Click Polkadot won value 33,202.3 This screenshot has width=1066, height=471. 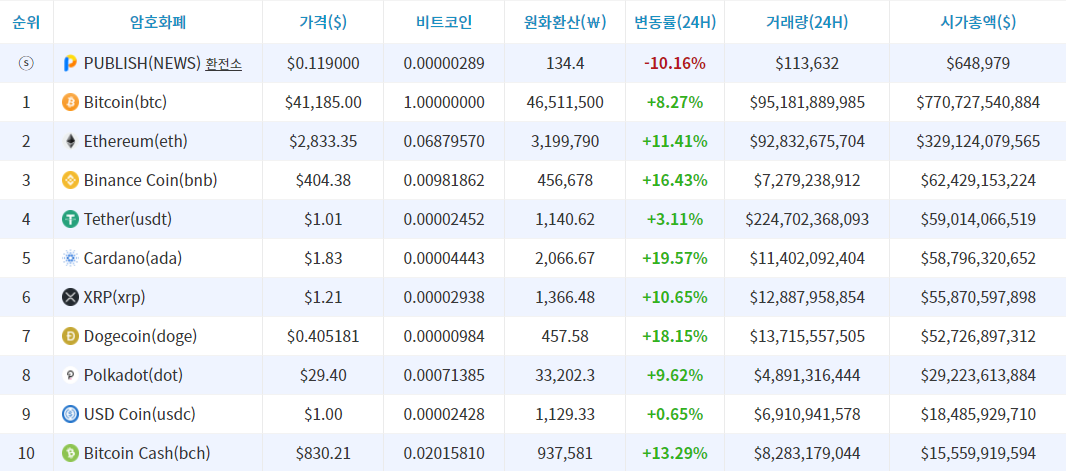coord(564,375)
